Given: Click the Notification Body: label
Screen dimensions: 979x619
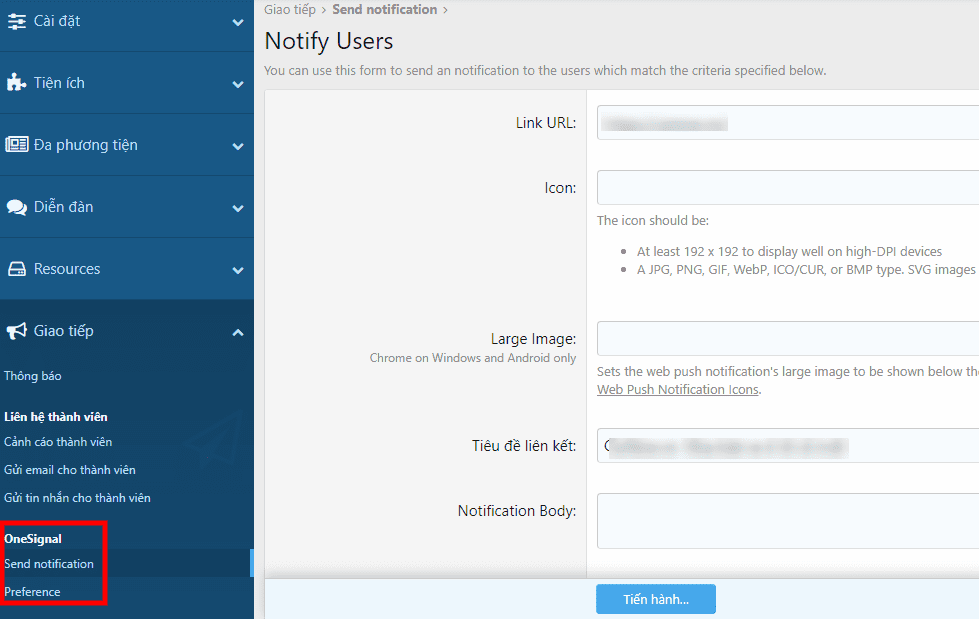Looking at the screenshot, I should point(517,511).
